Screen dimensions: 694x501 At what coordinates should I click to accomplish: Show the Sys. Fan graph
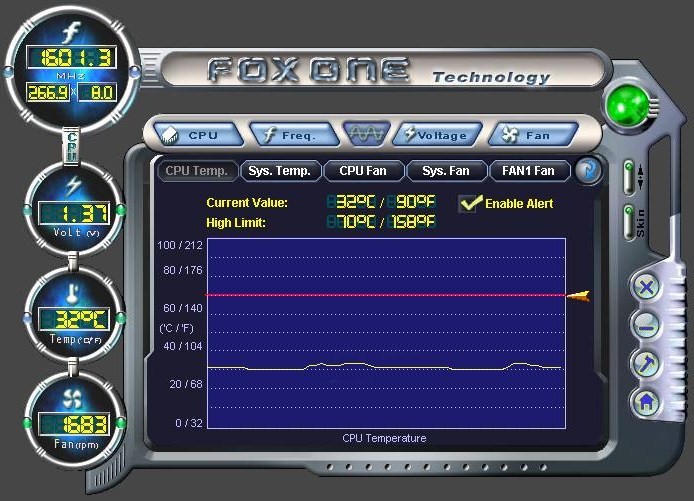446,171
